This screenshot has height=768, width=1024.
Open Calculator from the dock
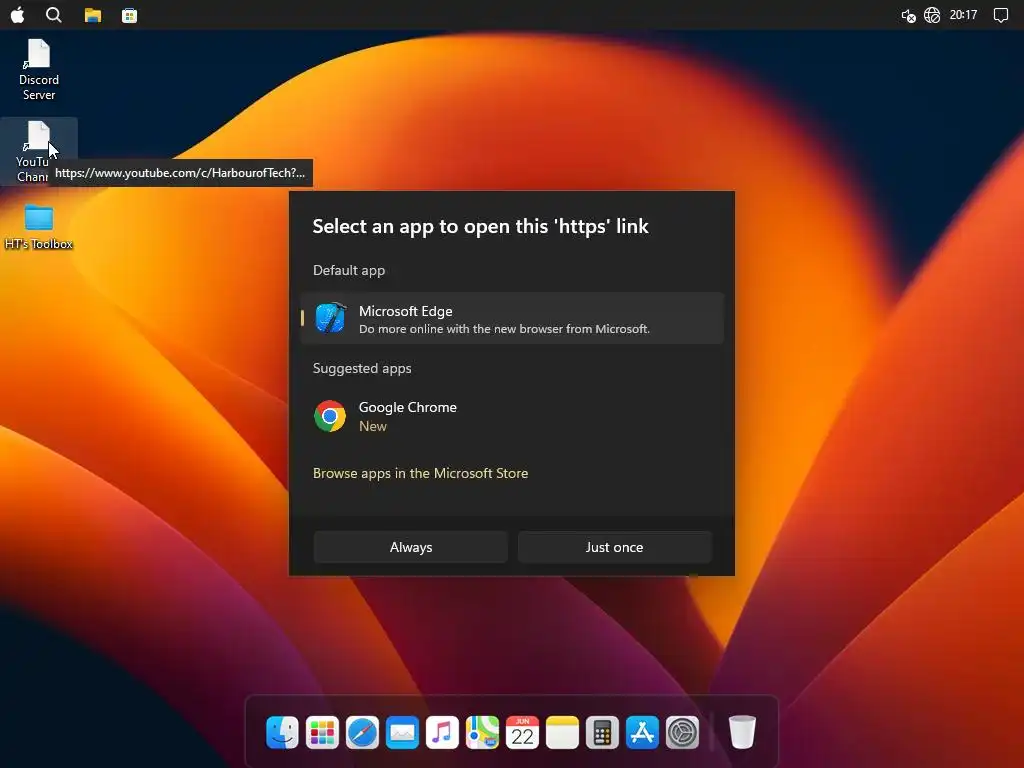tap(602, 732)
